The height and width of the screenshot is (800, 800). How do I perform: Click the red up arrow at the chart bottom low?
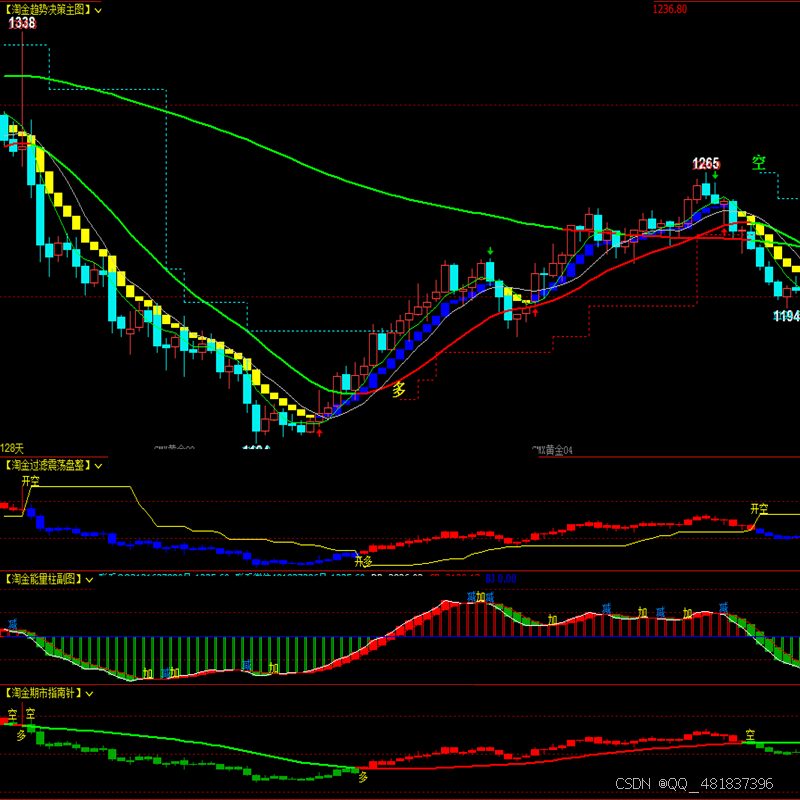pyautogui.click(x=319, y=433)
